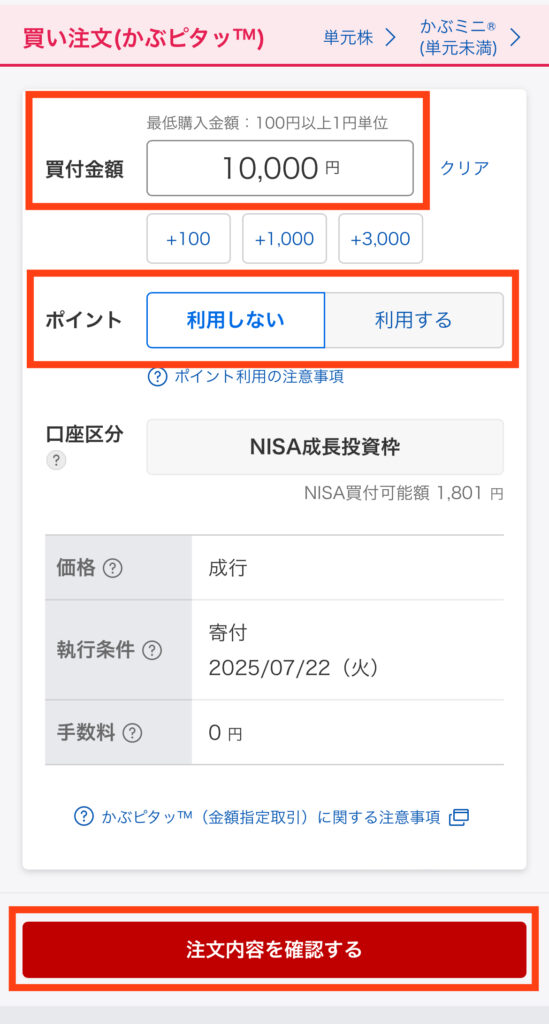The width and height of the screenshot is (549, 1024).
Task: Click help icon beside 執行条件
Action: coord(151,650)
